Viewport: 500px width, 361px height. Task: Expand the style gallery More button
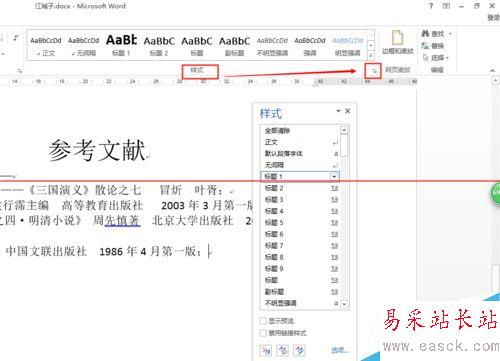click(x=371, y=55)
